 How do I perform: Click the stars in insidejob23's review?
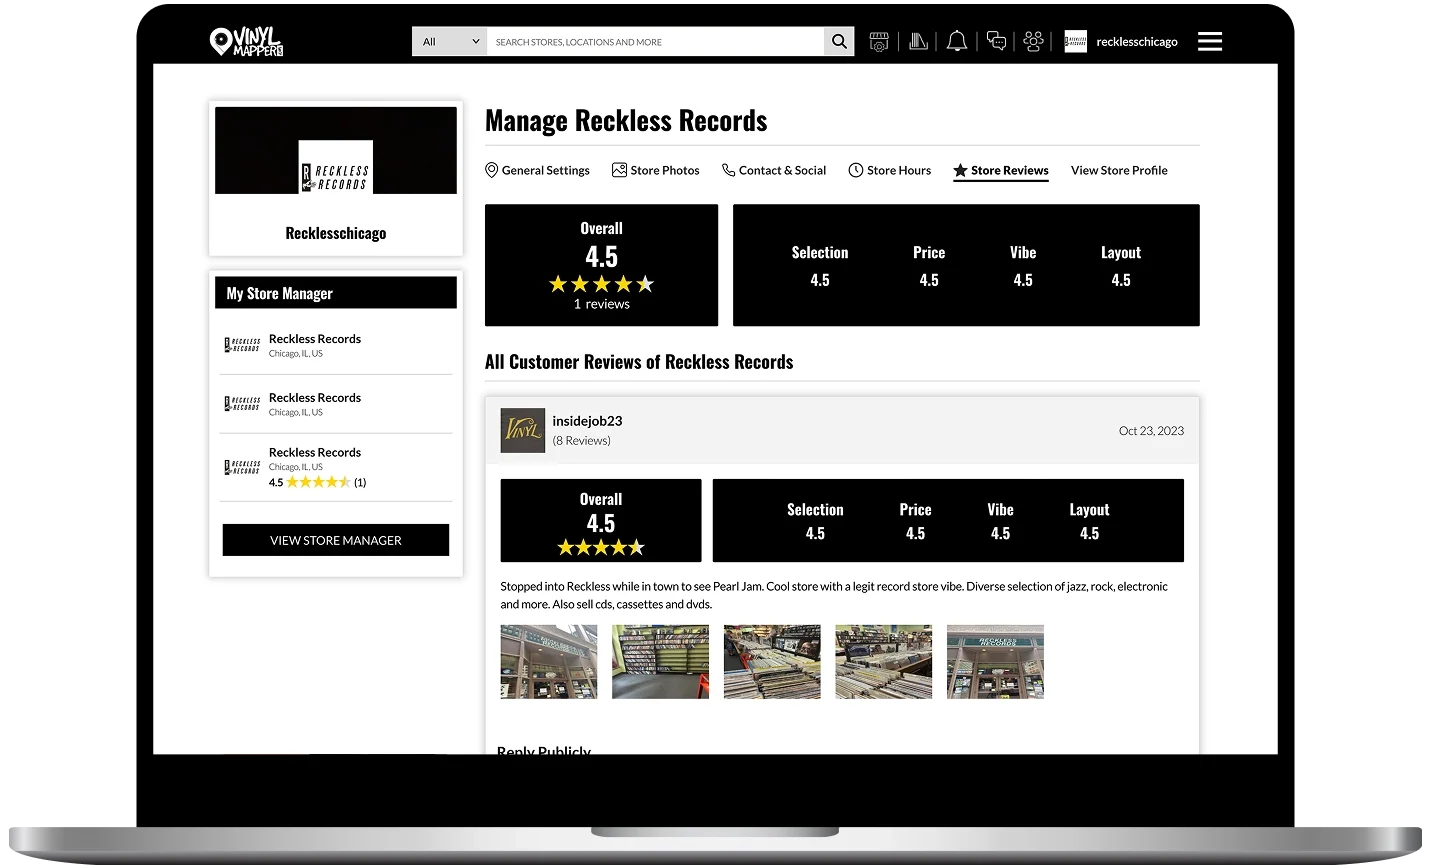(601, 547)
